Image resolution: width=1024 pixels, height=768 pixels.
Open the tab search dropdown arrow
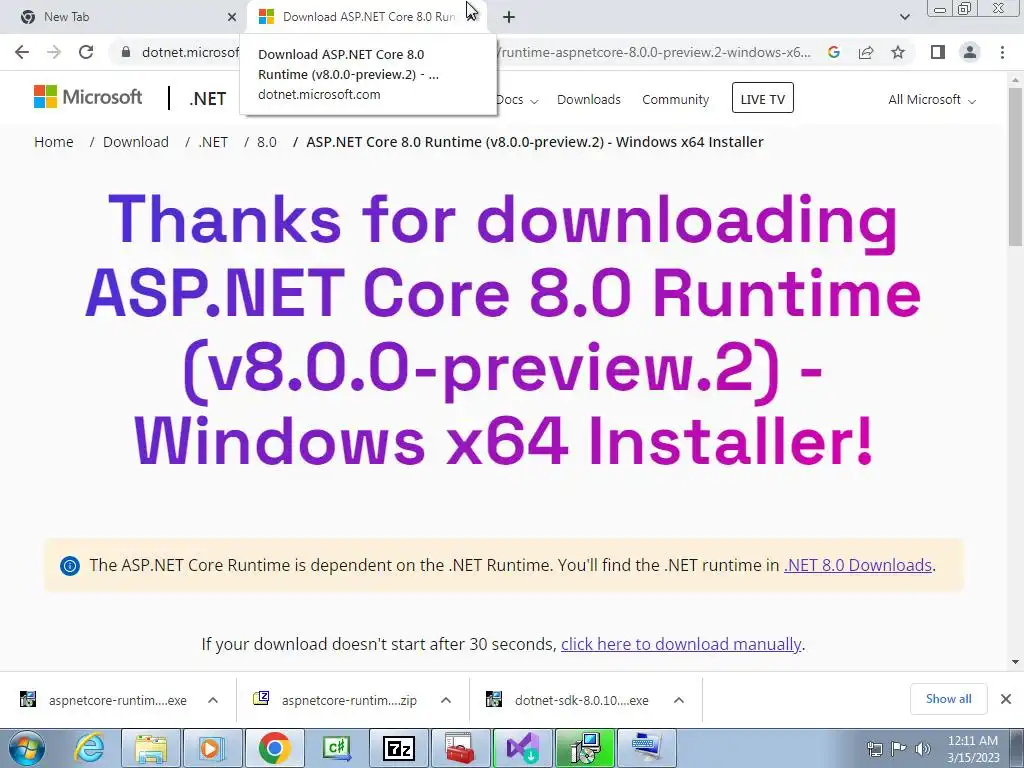904,17
